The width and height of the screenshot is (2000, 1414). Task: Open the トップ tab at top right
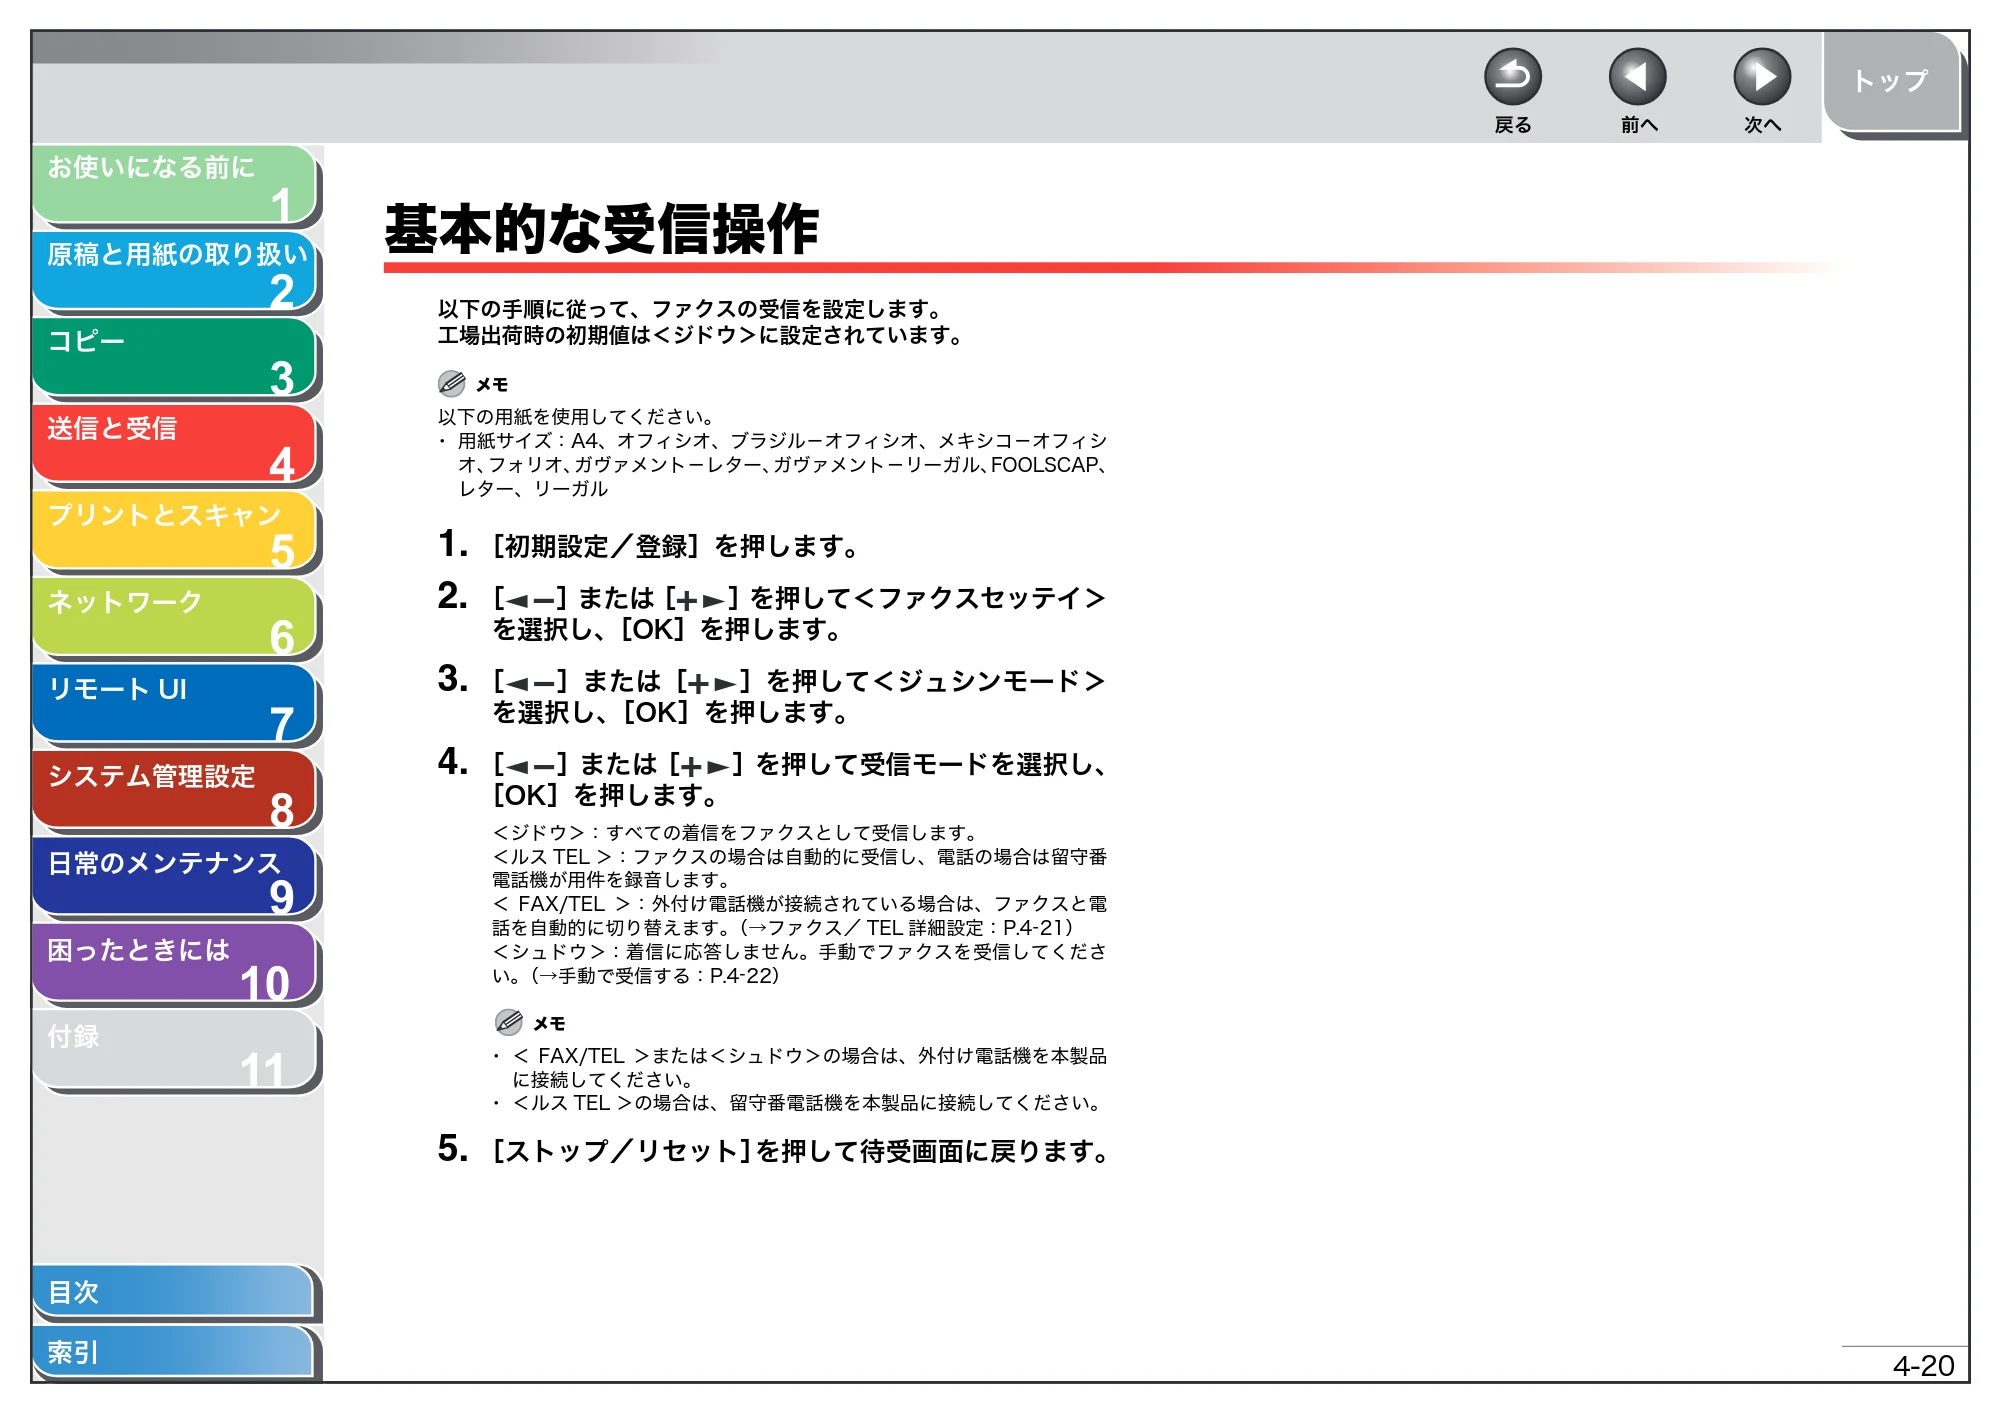(1891, 82)
